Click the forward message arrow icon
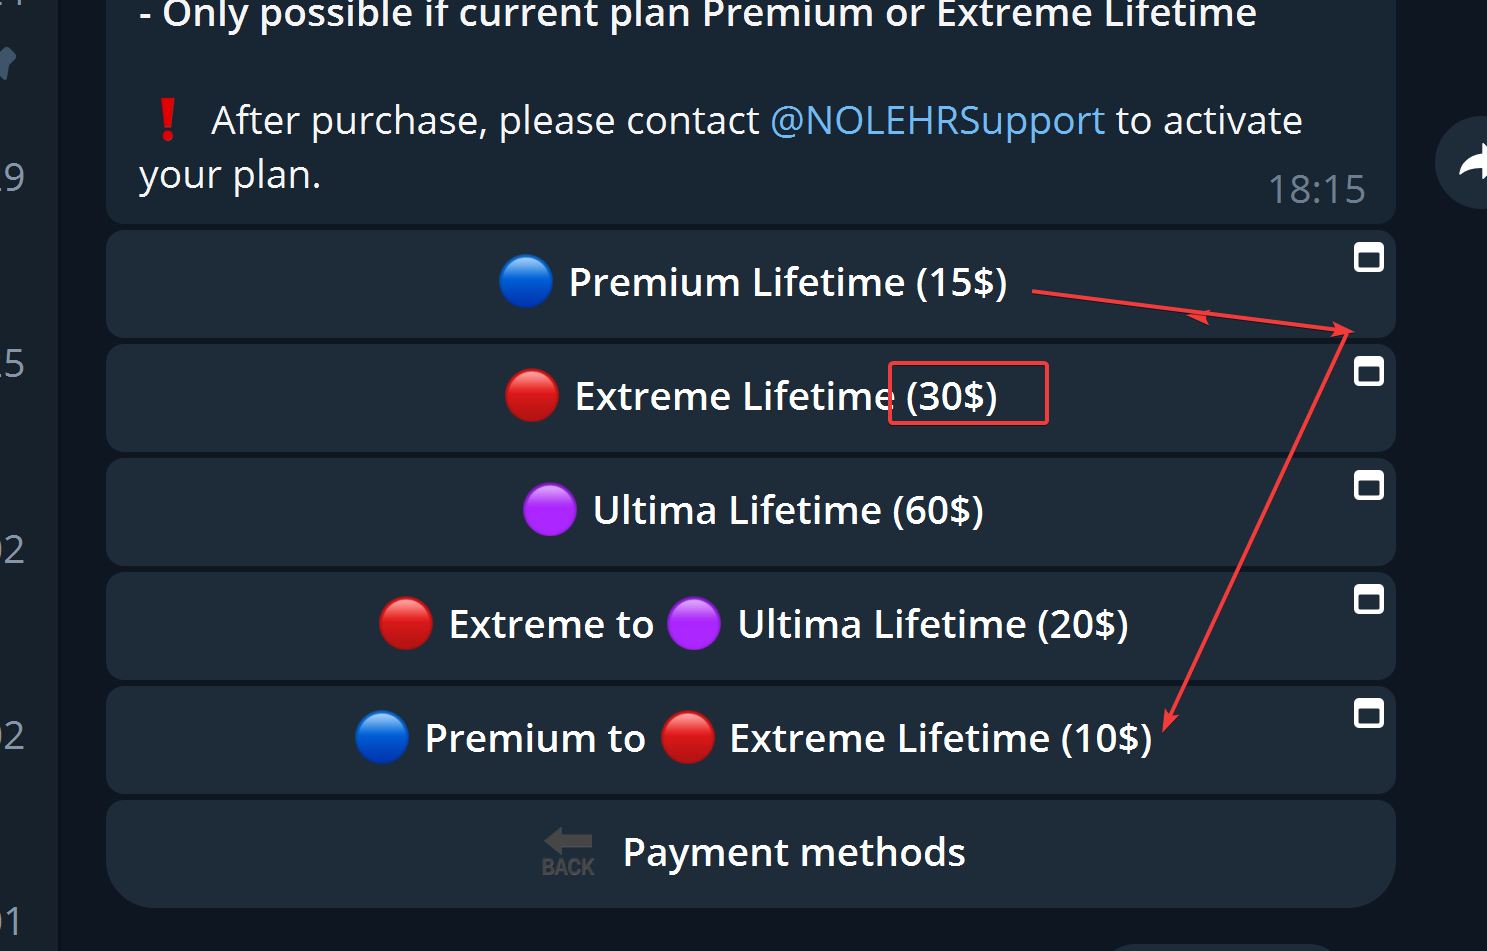The image size is (1487, 951). pos(1469,163)
